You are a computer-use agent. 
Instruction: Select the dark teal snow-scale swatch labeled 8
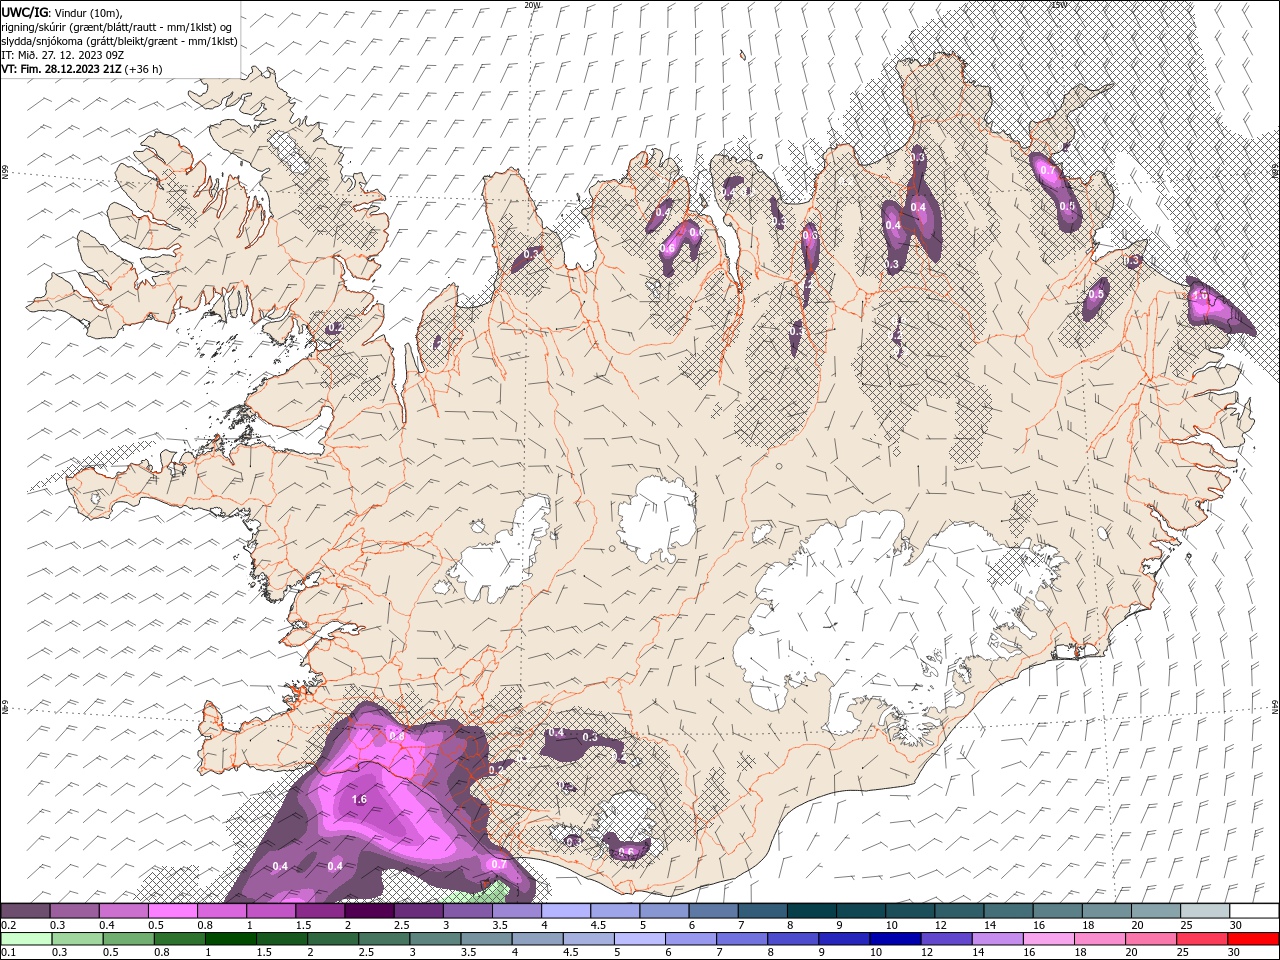point(811,911)
